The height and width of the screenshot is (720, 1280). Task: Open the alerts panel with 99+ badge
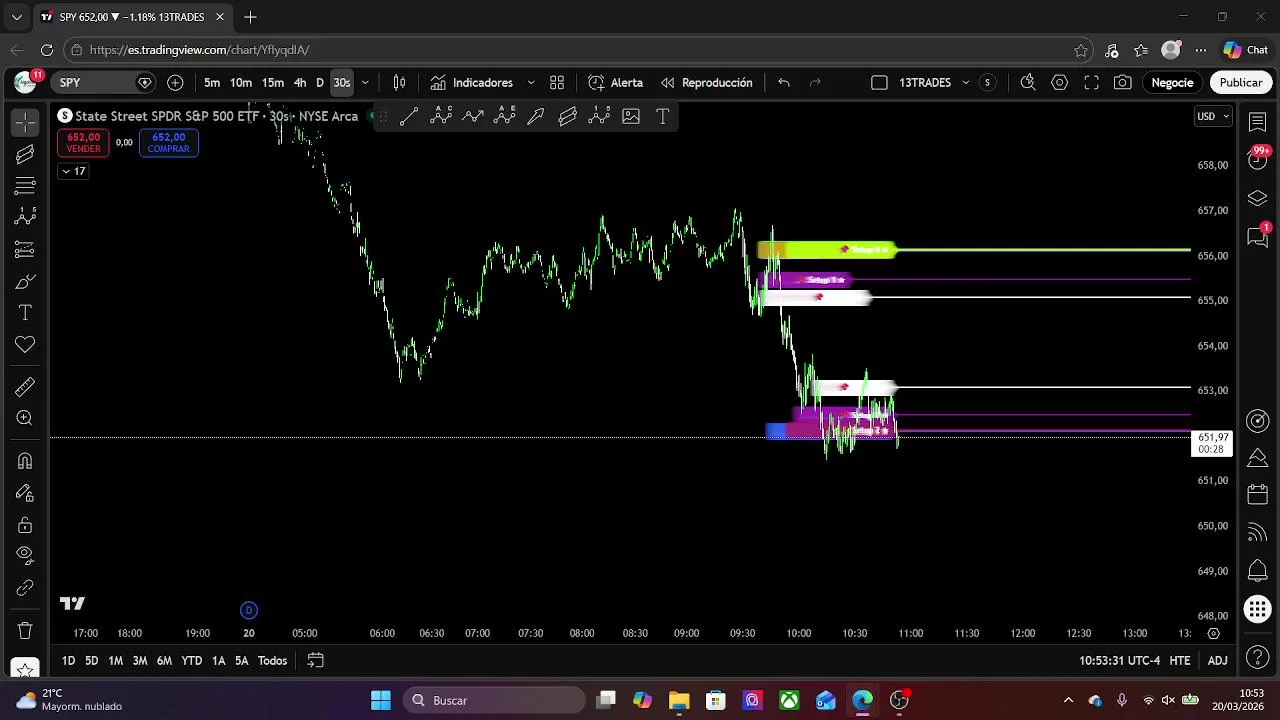(1258, 159)
